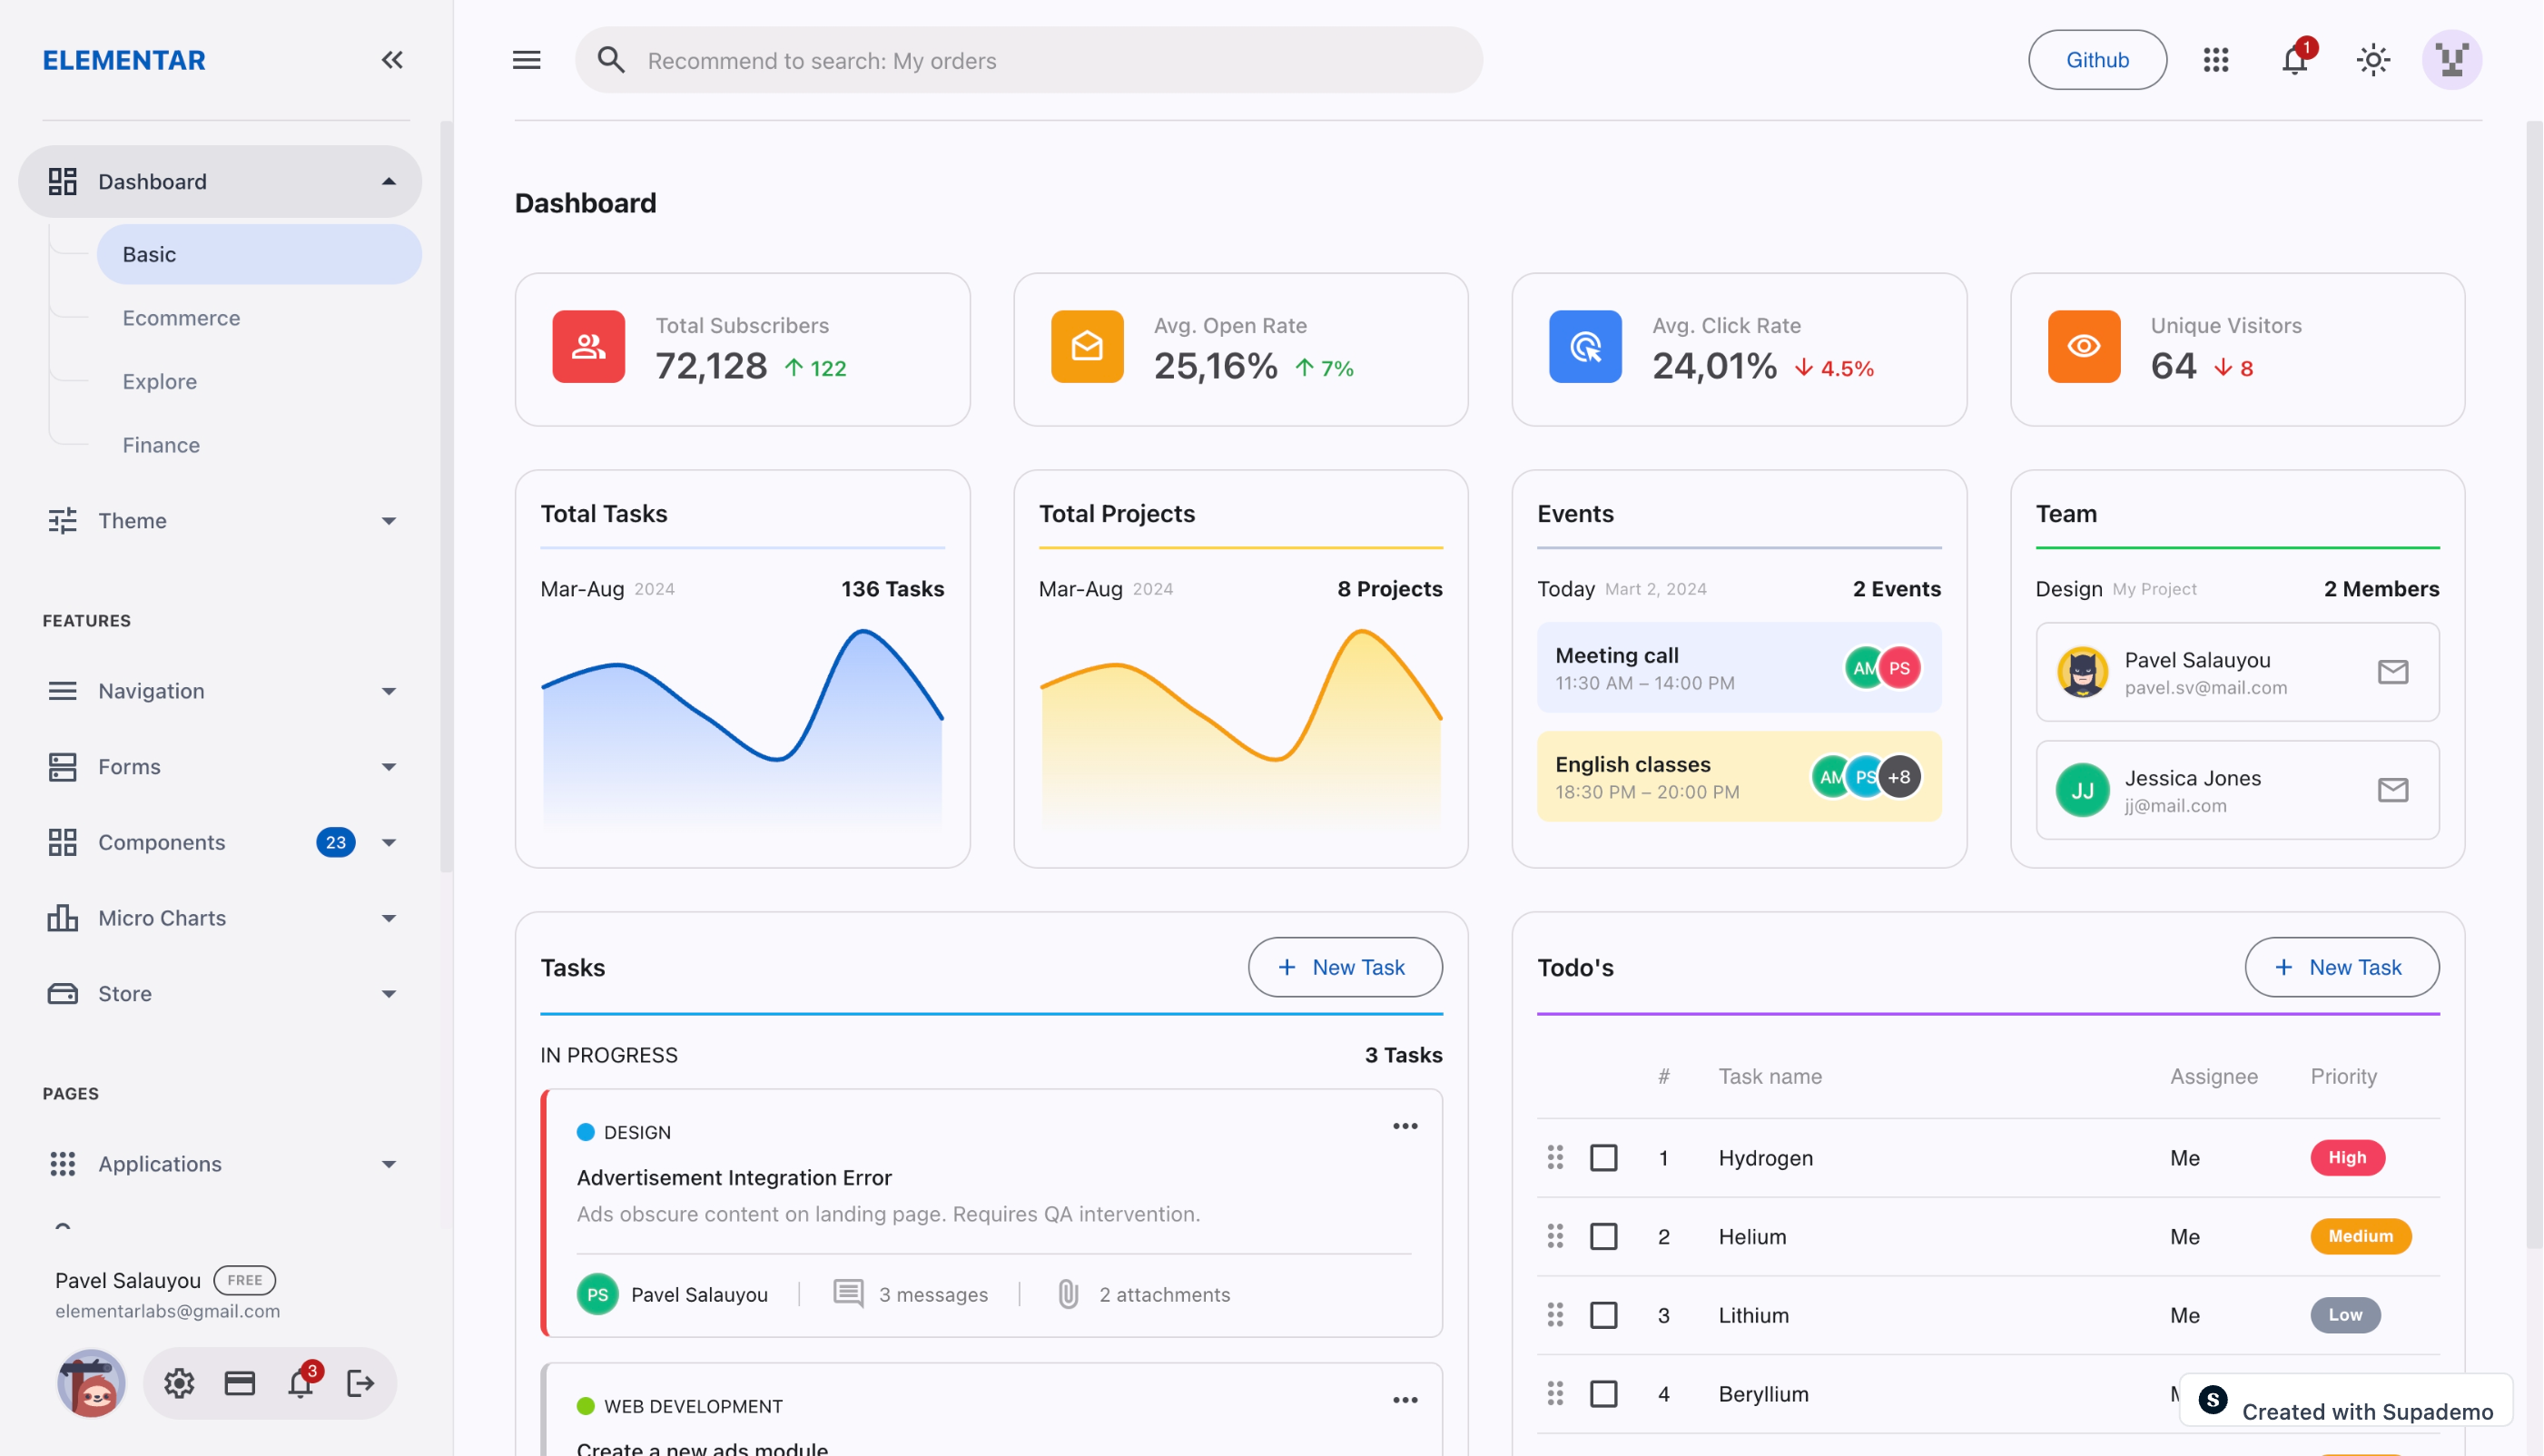
Task: Tick the Lithium todo checkbox
Action: coord(1603,1315)
